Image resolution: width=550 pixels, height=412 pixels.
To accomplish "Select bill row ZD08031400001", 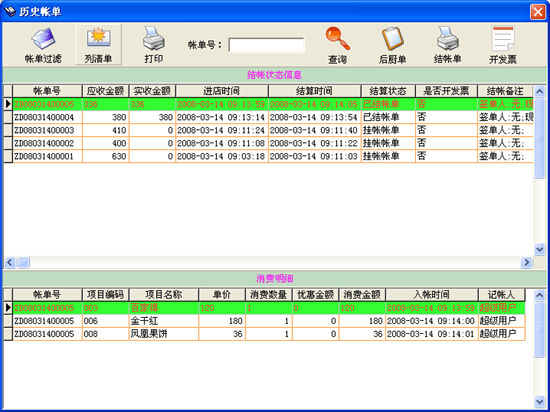I will pos(268,156).
